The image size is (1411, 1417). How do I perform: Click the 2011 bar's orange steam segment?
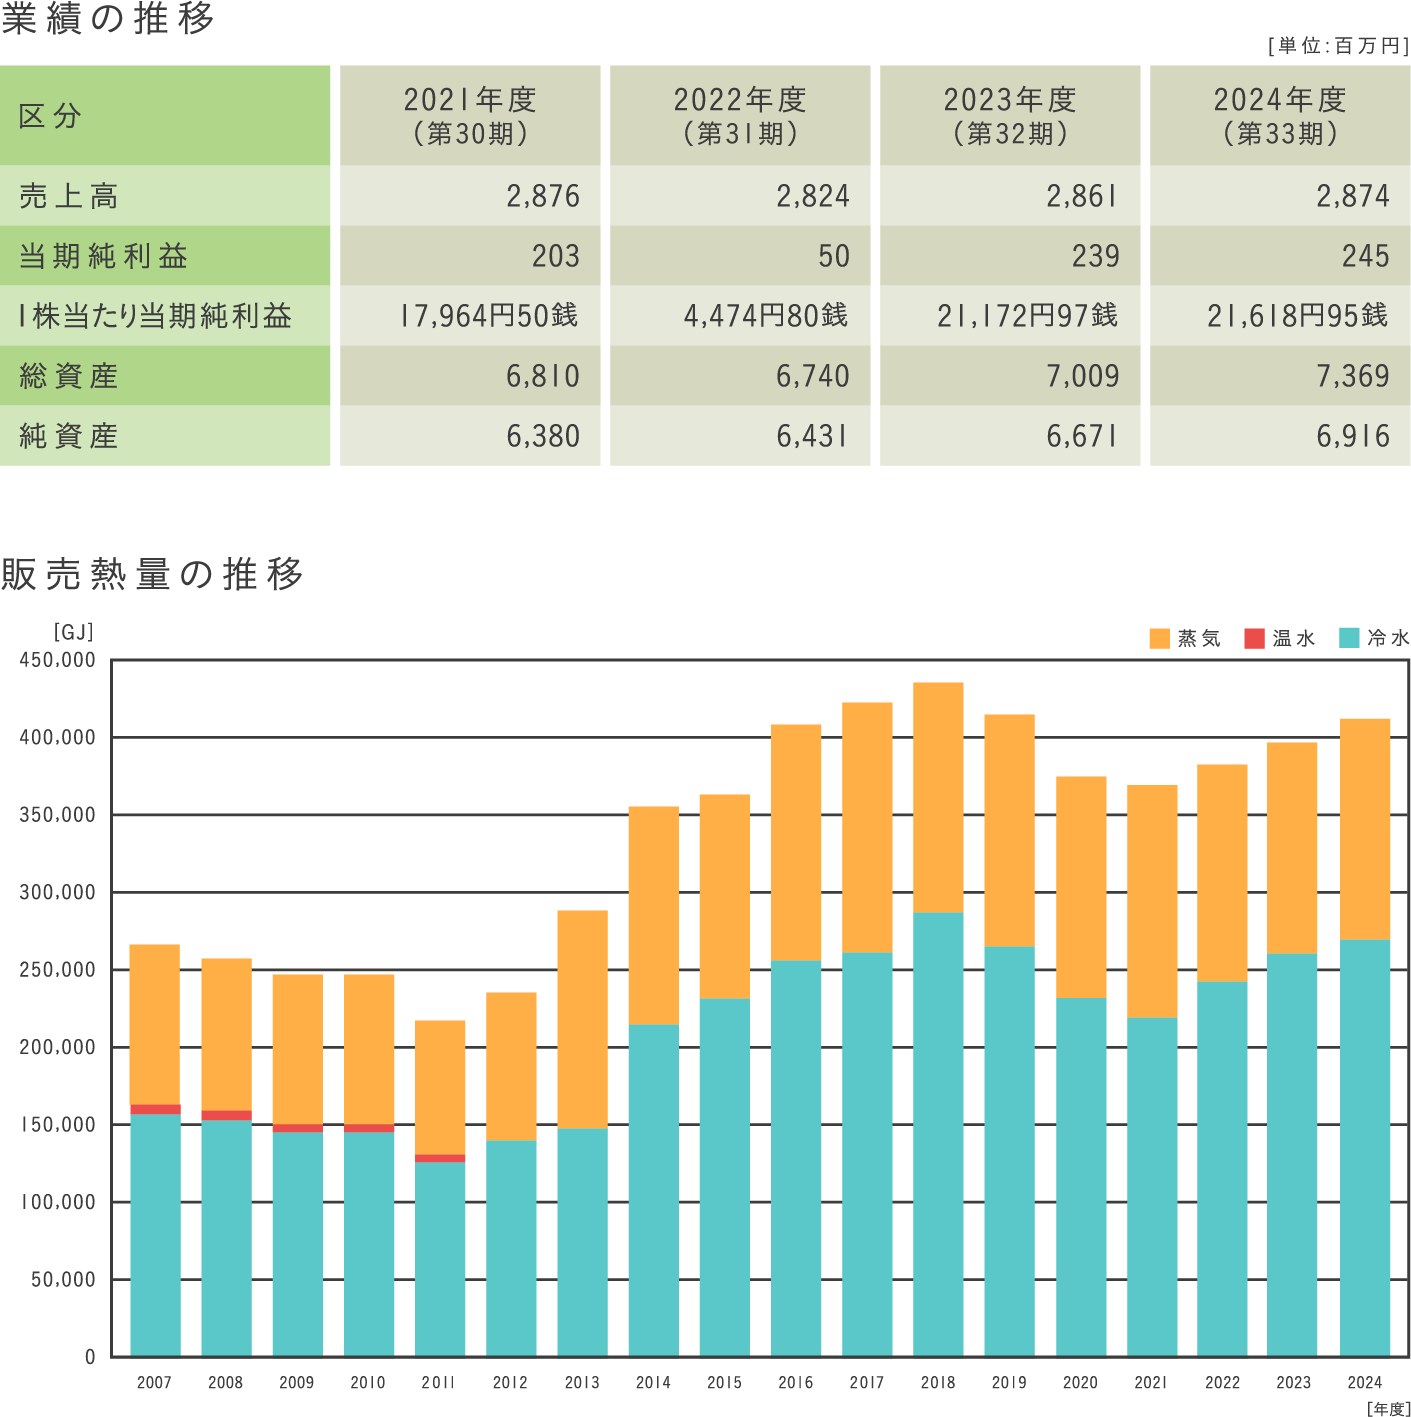coord(440,1086)
